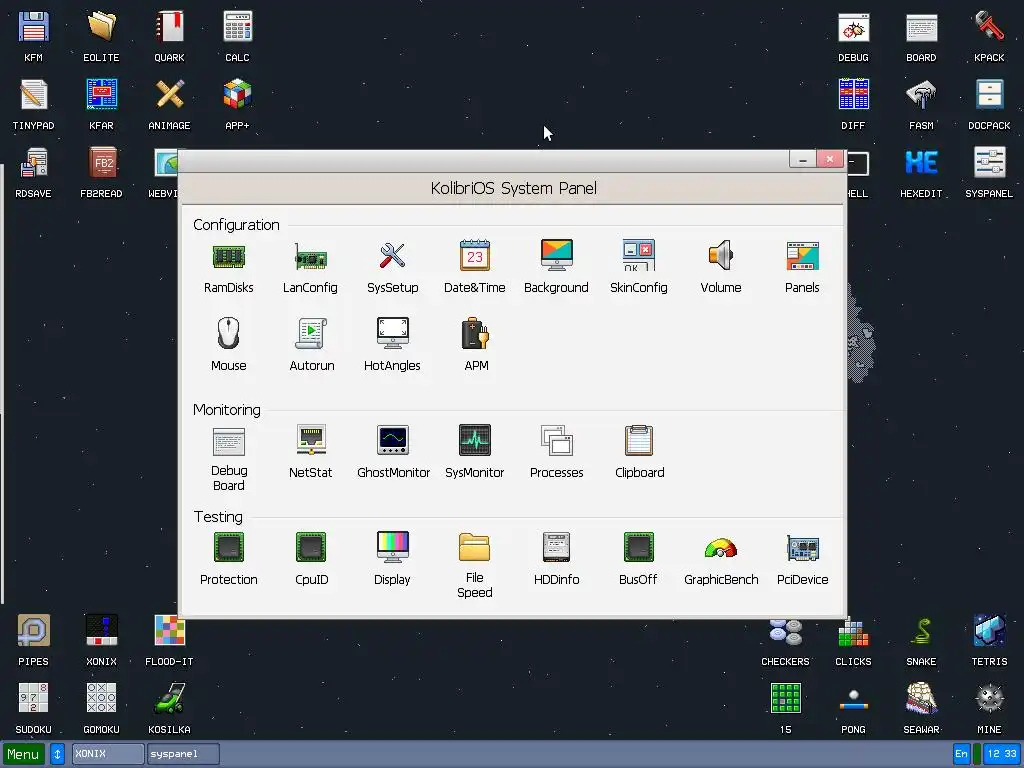
Task: Launch MINE game desktop icon
Action: [x=989, y=699]
